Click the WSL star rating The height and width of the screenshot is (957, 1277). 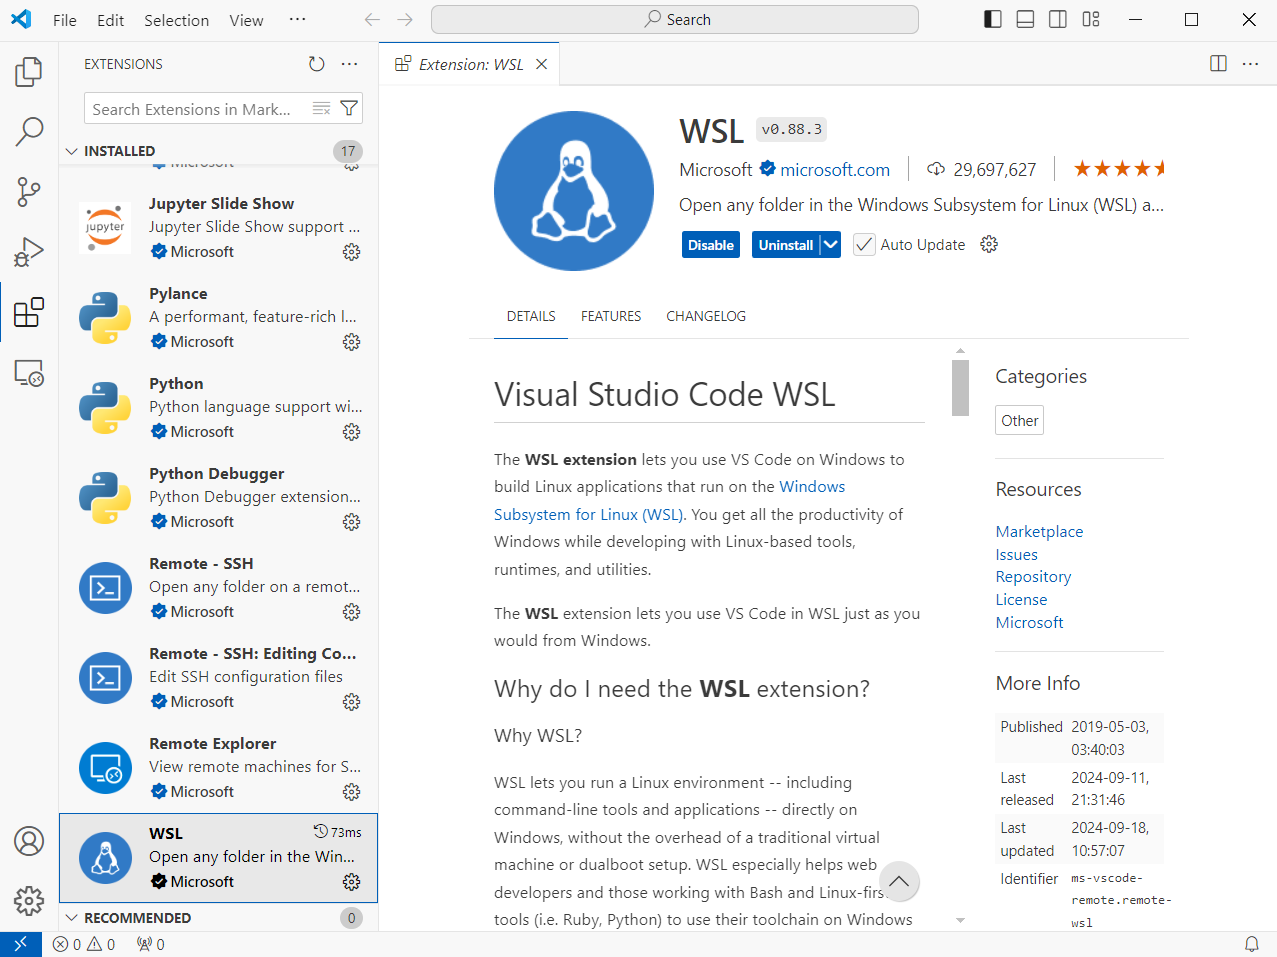click(x=1119, y=169)
